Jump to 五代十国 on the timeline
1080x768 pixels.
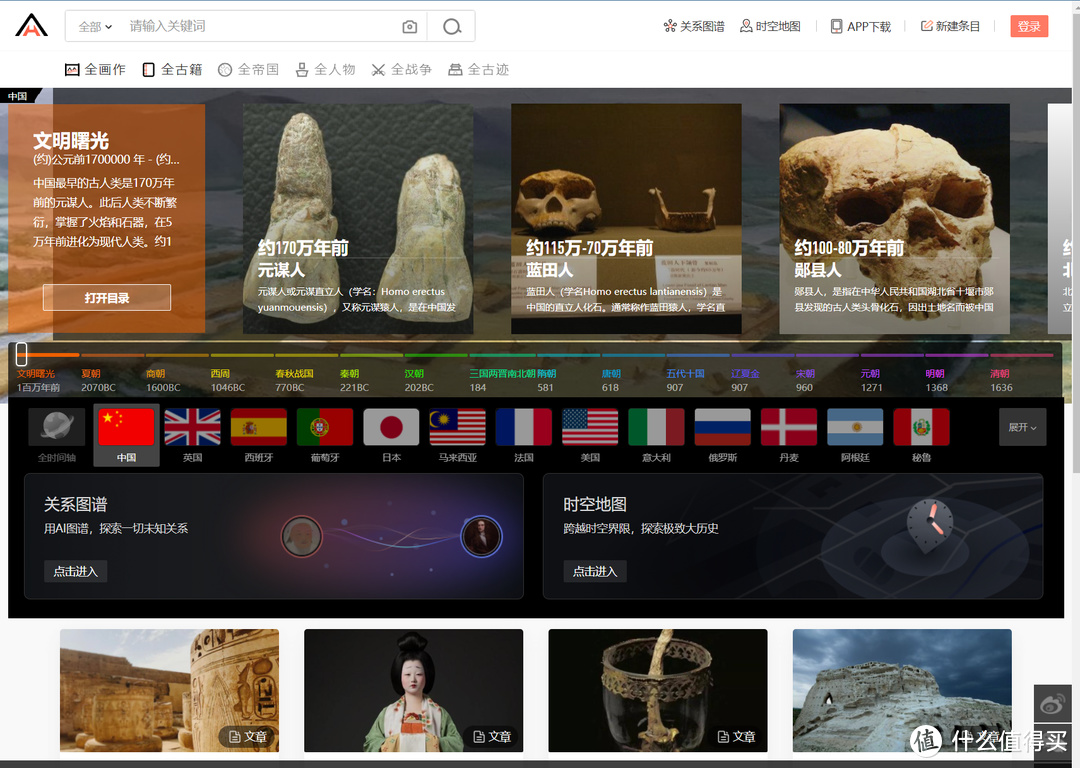tap(685, 380)
